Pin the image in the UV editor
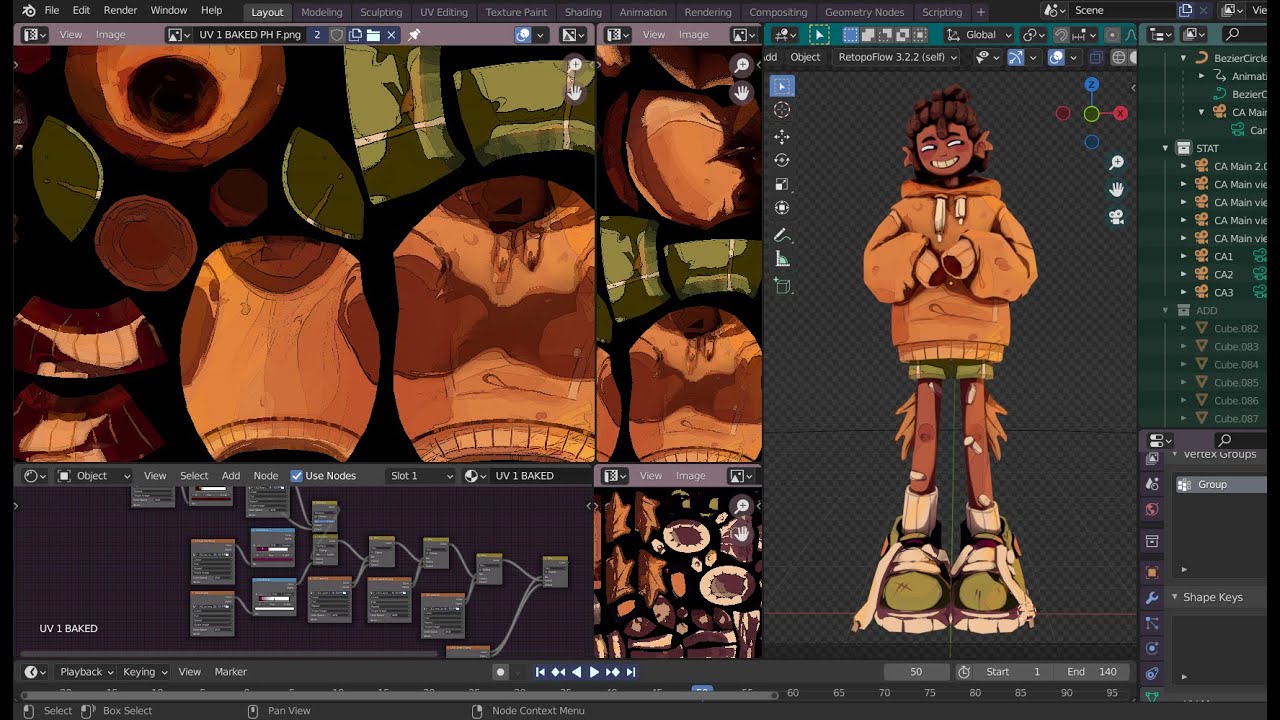This screenshot has height=720, width=1280. [x=414, y=34]
